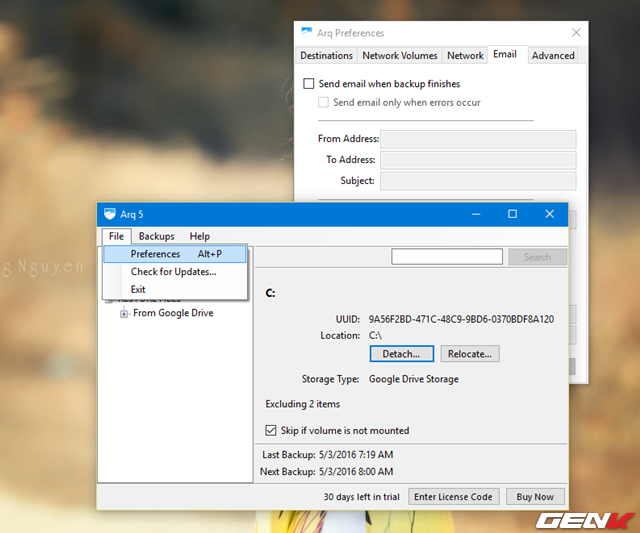Click the Relocate... button

click(470, 354)
